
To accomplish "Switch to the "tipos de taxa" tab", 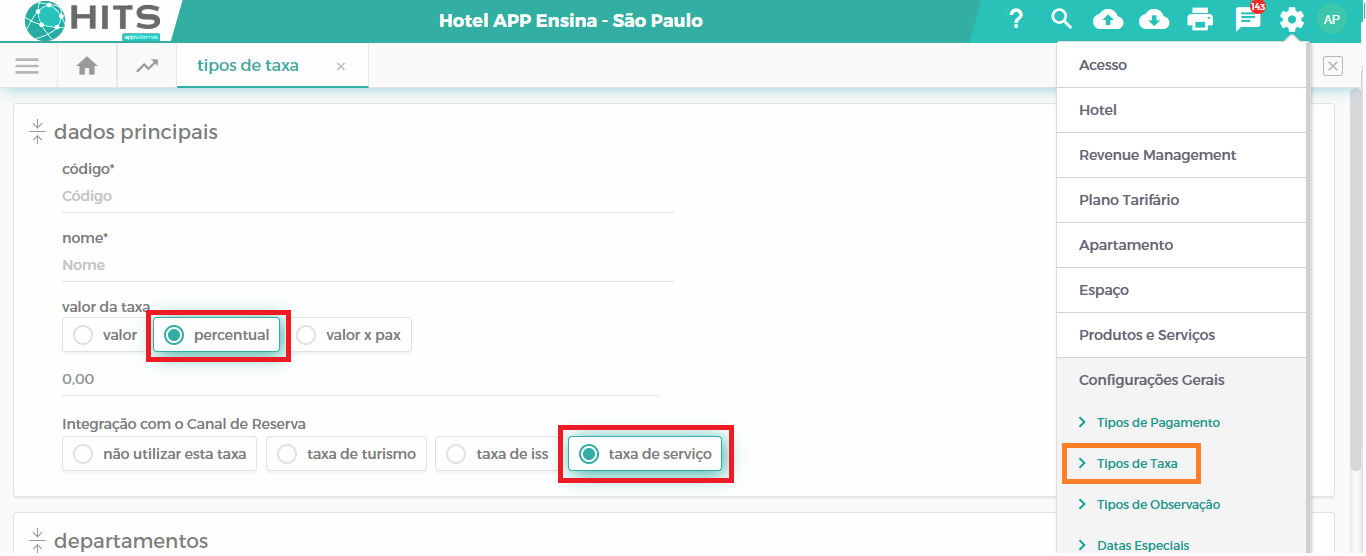I will tap(248, 66).
